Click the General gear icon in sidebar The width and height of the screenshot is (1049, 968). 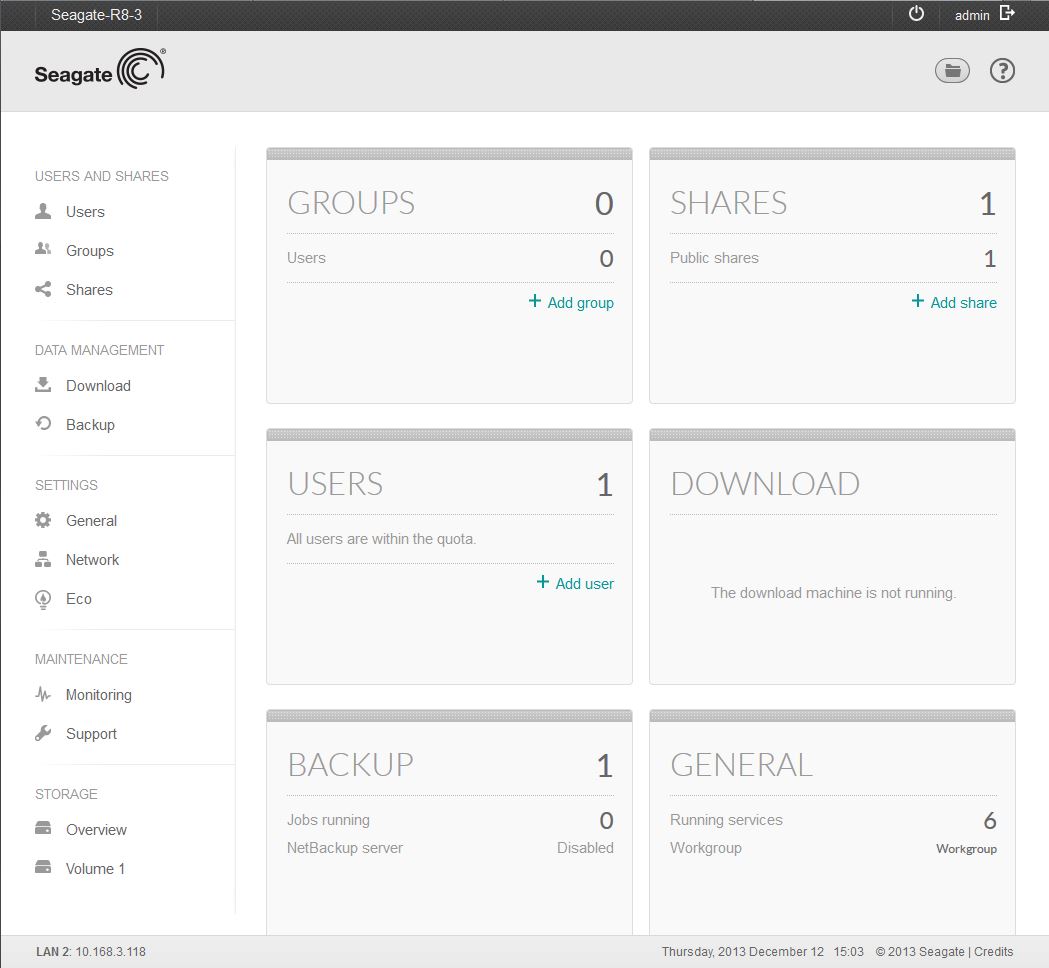[43, 520]
